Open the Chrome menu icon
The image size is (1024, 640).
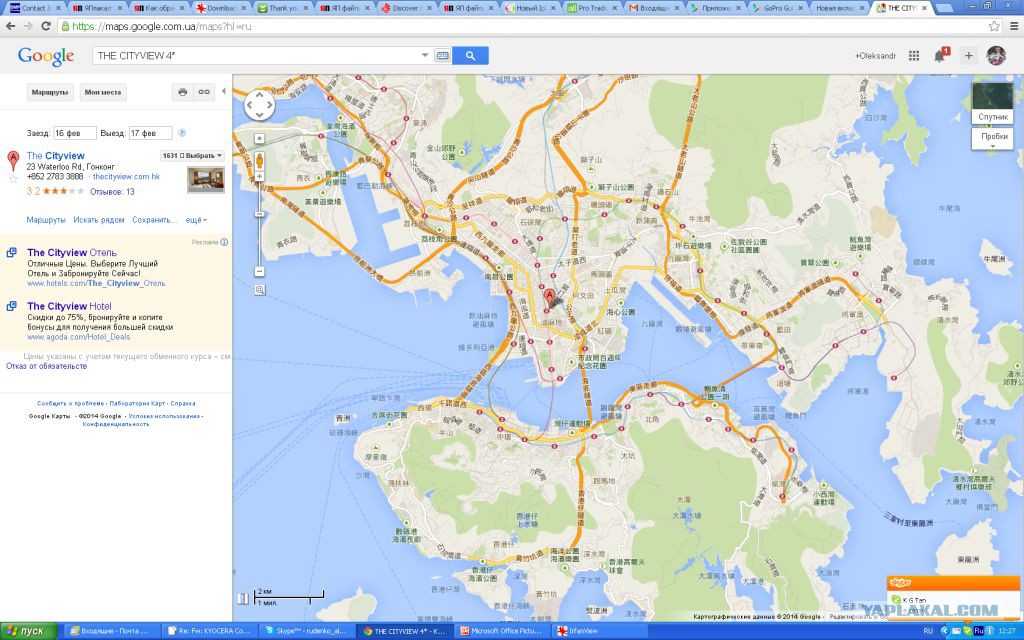point(1014,26)
